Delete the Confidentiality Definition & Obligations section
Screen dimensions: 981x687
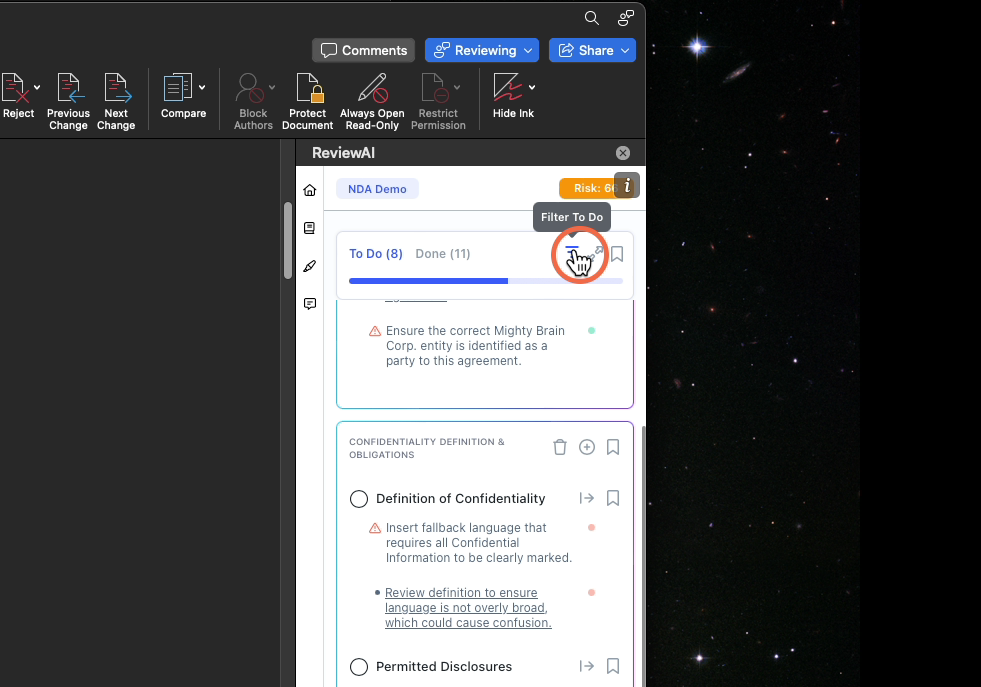tap(560, 447)
